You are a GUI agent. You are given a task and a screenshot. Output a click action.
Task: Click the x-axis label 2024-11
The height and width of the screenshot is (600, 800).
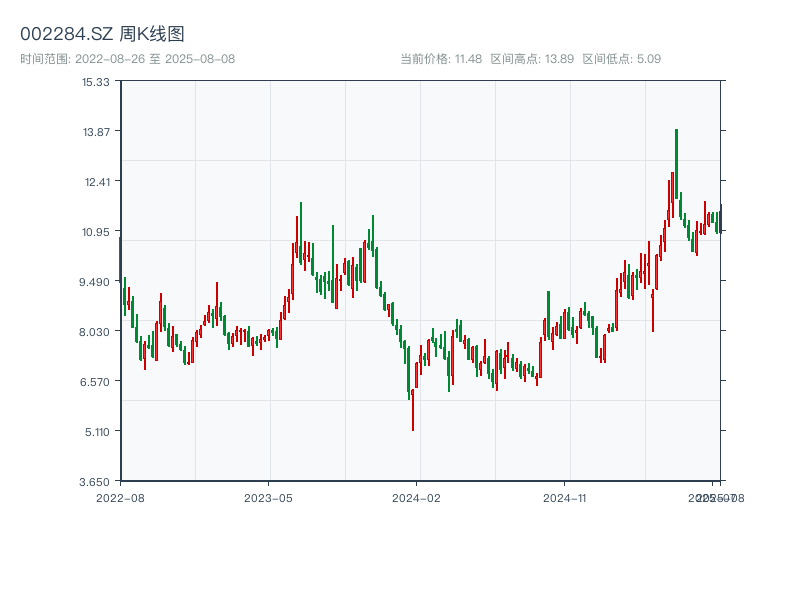(x=564, y=498)
